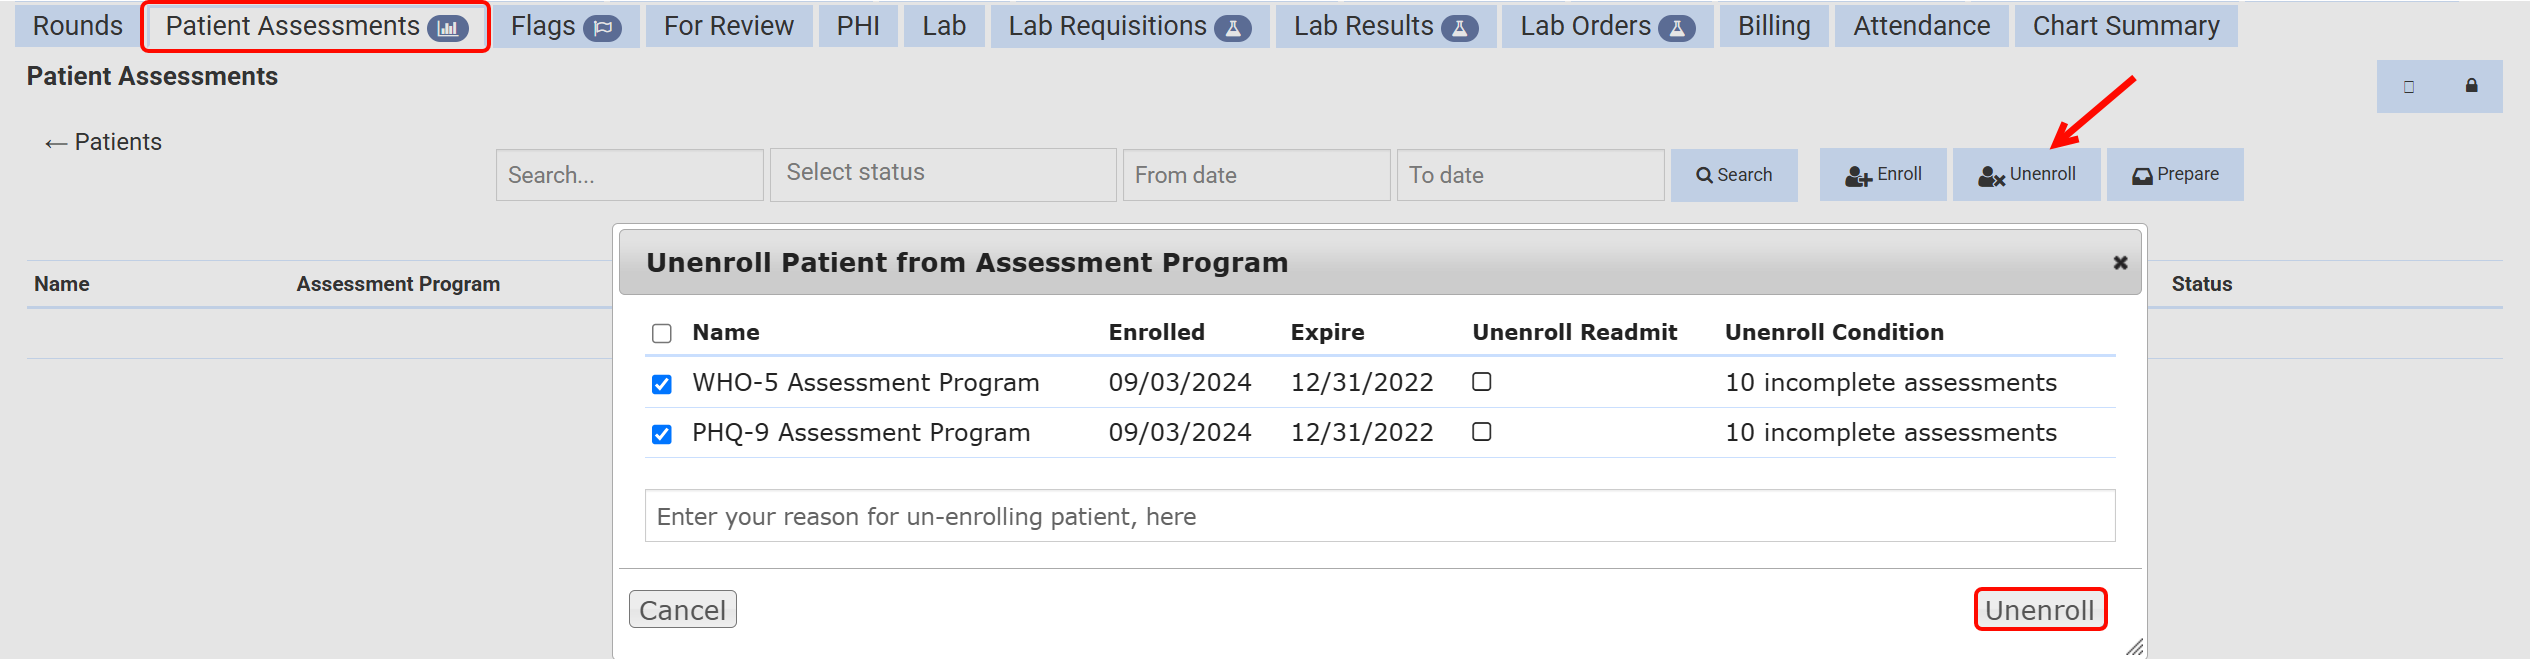Click the Enroll patient icon button

tap(1882, 175)
